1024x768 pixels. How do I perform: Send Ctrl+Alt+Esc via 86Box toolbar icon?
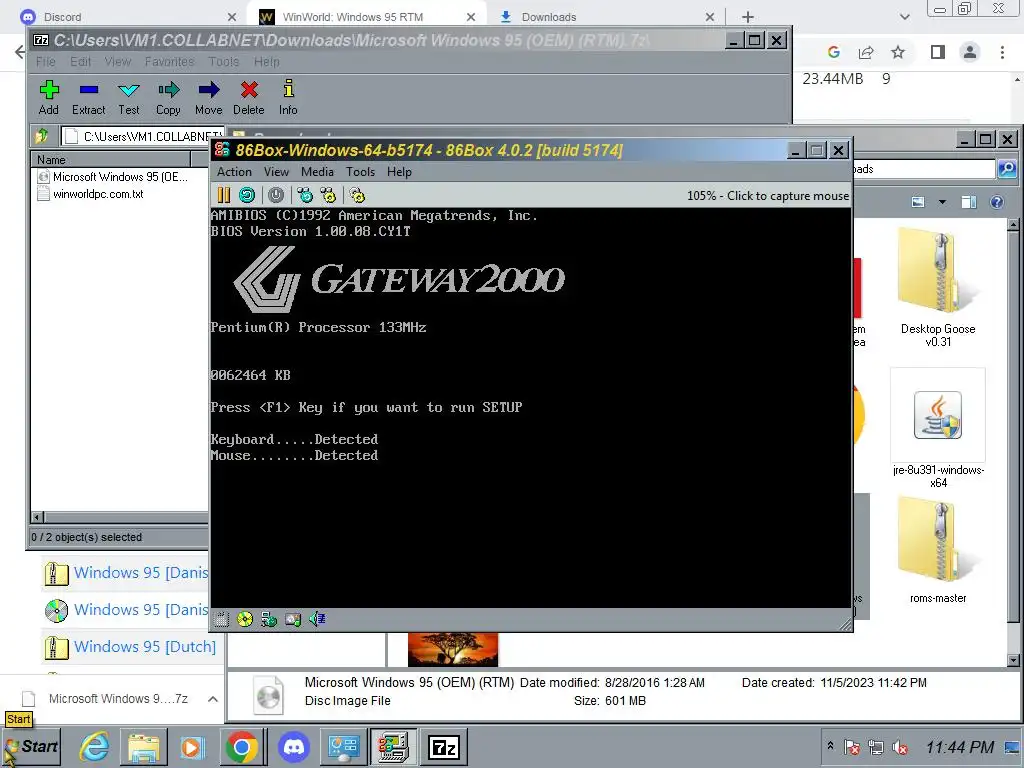point(328,195)
